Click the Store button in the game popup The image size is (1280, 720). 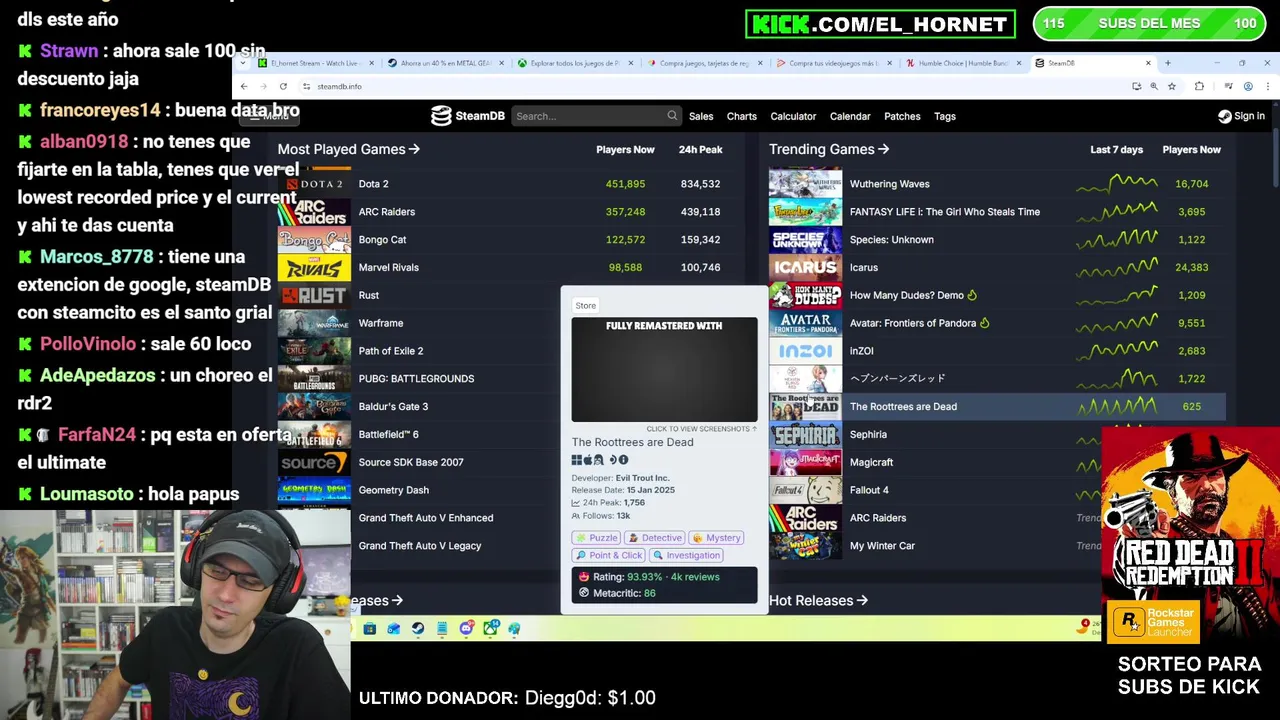pyautogui.click(x=585, y=305)
